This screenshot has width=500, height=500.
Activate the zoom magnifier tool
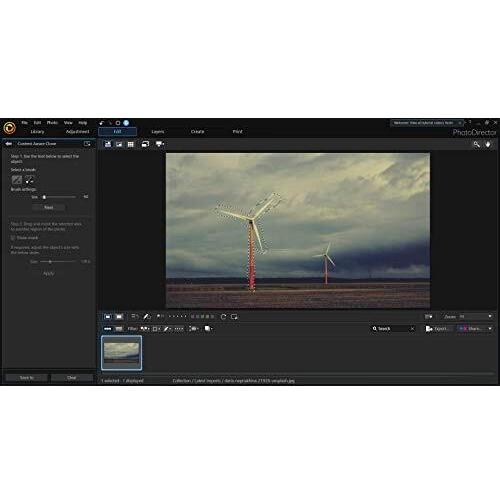coord(477,144)
